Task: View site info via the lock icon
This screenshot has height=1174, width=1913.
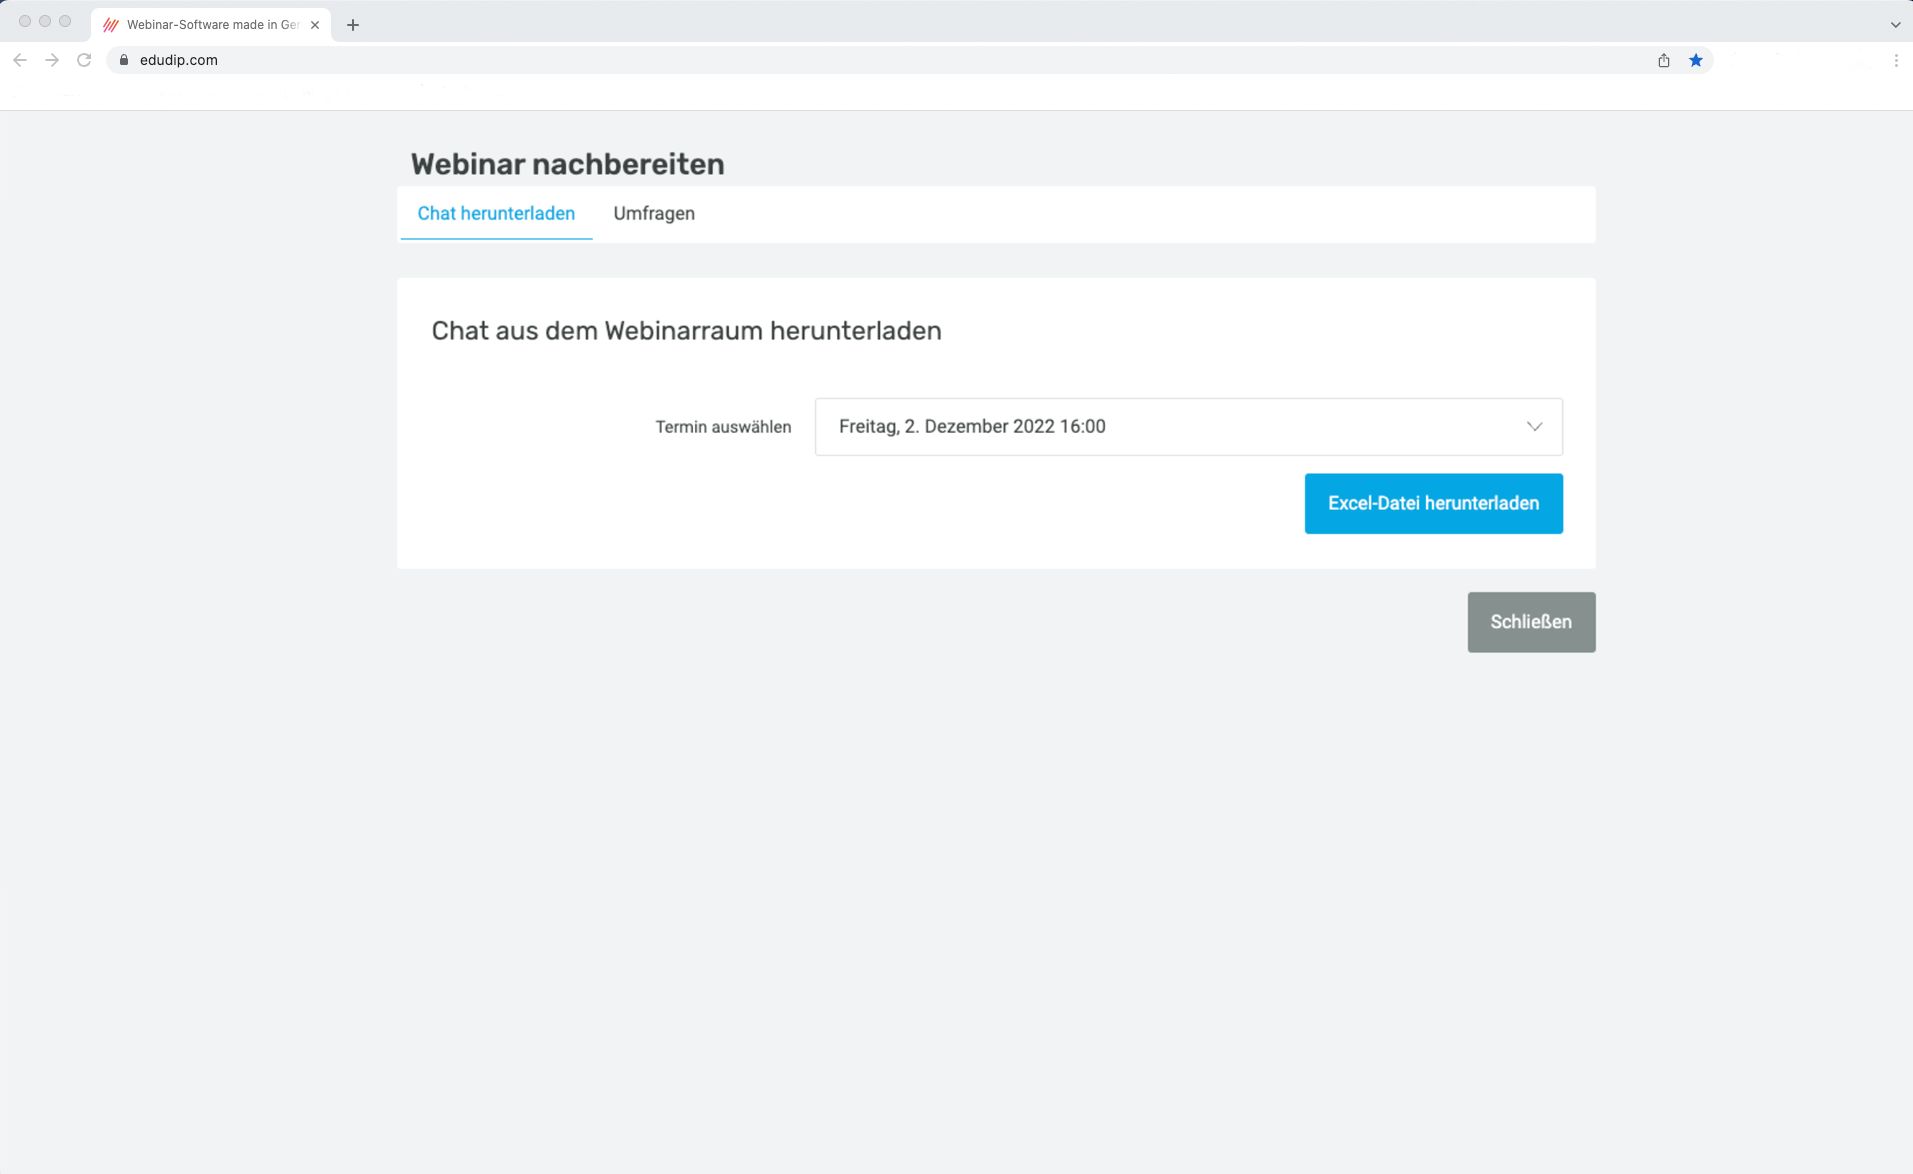Action: click(124, 60)
